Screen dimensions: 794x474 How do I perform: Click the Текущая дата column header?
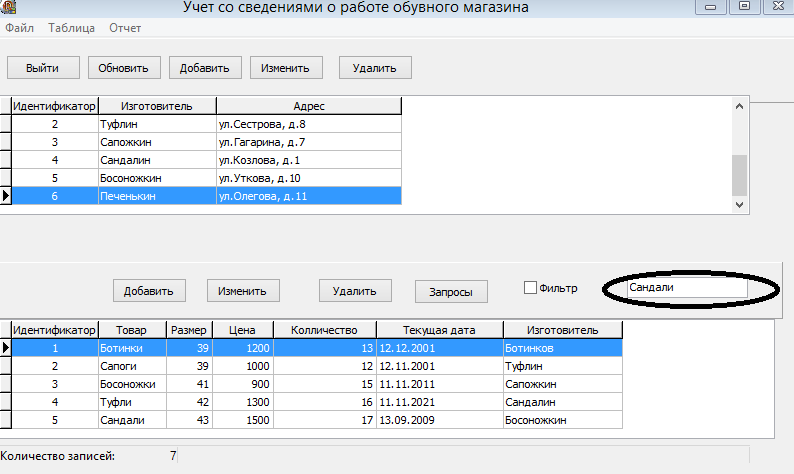point(440,330)
